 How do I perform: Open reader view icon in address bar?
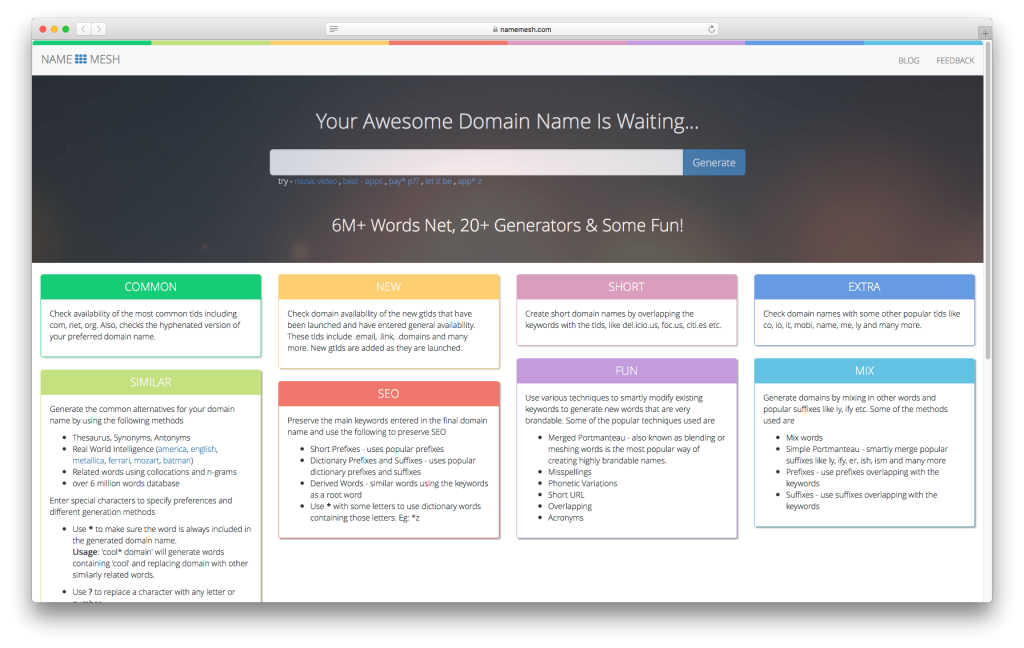point(334,29)
